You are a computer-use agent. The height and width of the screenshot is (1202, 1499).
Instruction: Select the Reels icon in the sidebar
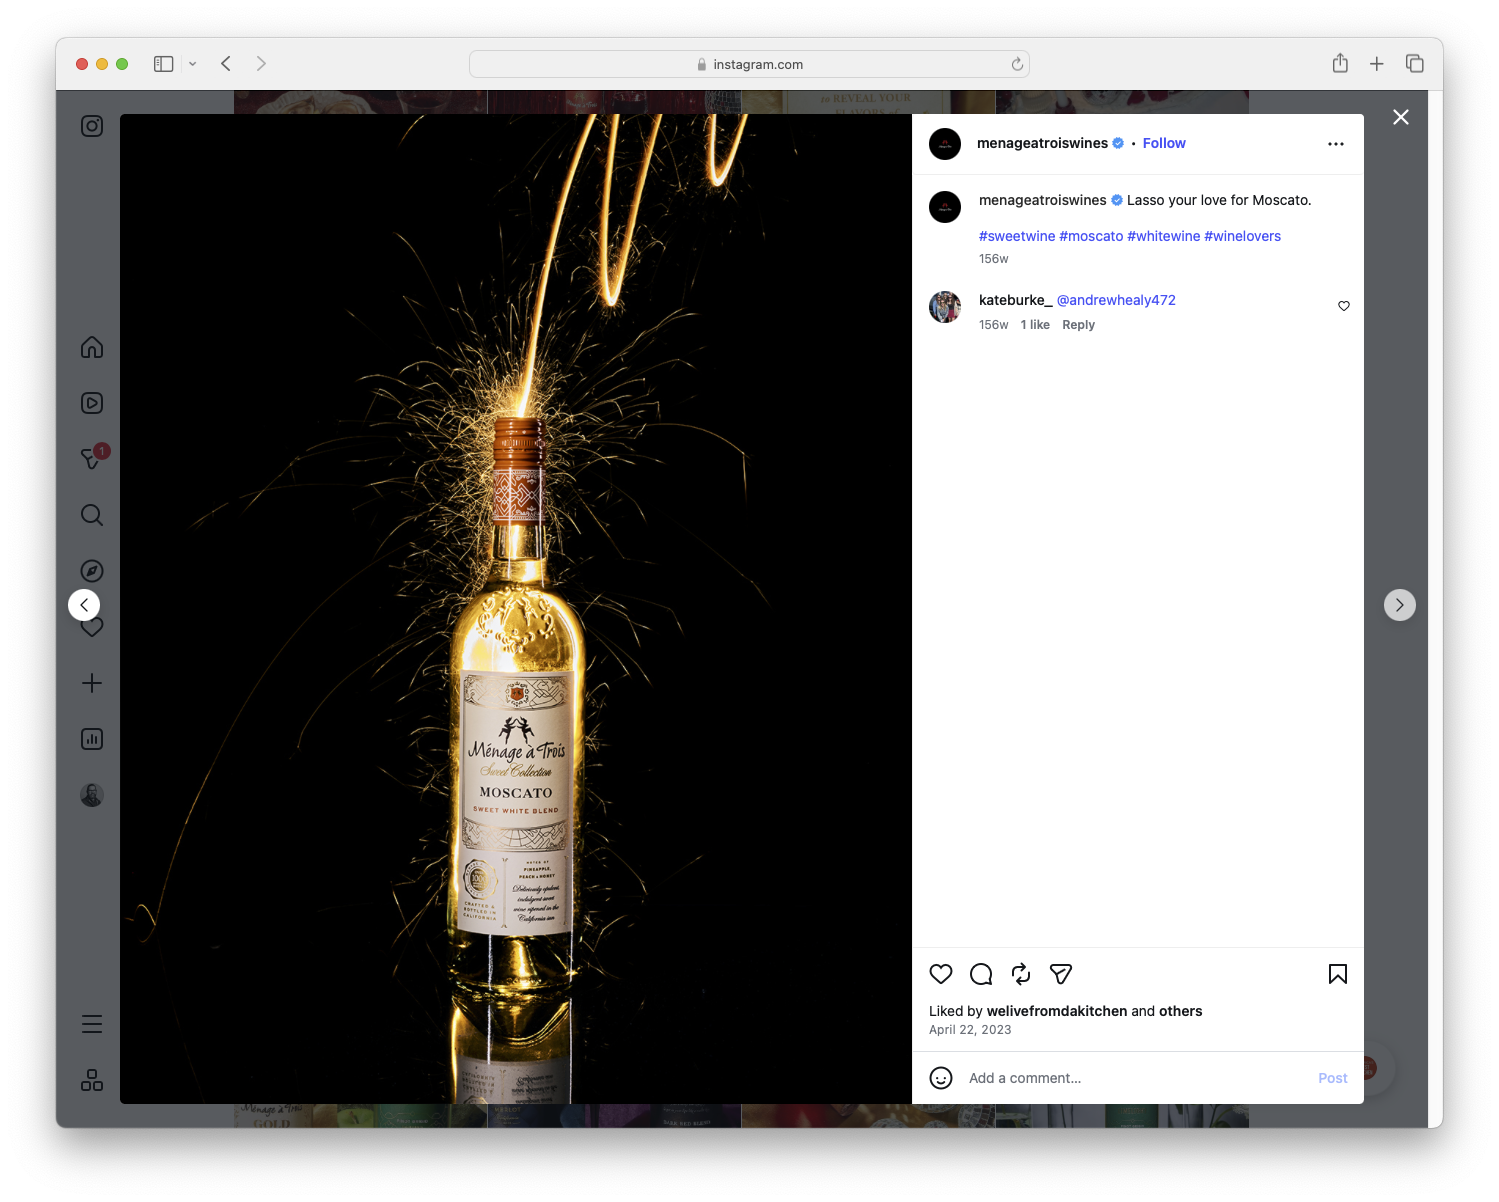click(x=91, y=402)
